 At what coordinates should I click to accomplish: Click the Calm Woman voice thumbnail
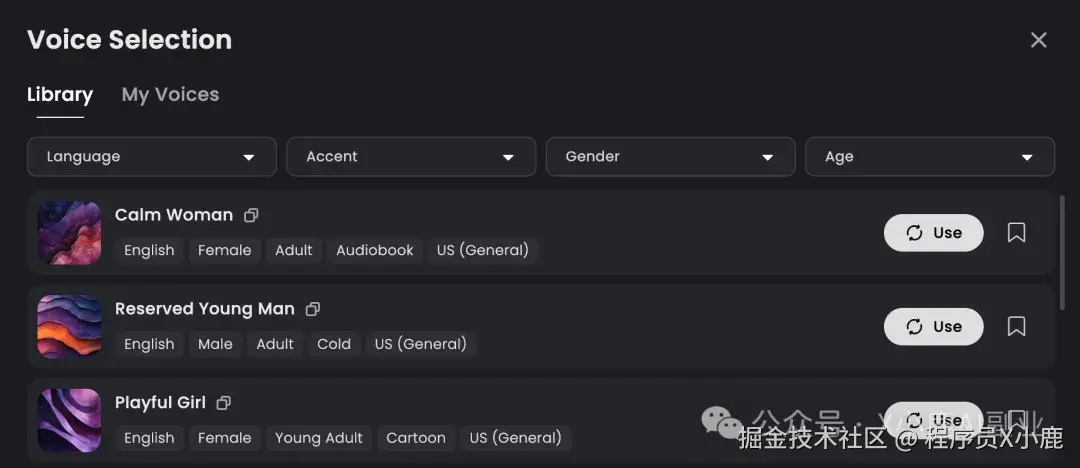coord(70,233)
